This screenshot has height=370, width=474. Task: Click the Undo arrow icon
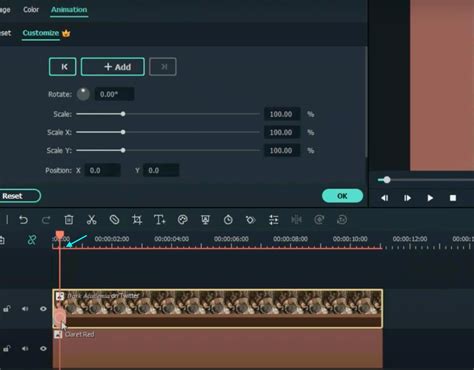[x=23, y=220]
